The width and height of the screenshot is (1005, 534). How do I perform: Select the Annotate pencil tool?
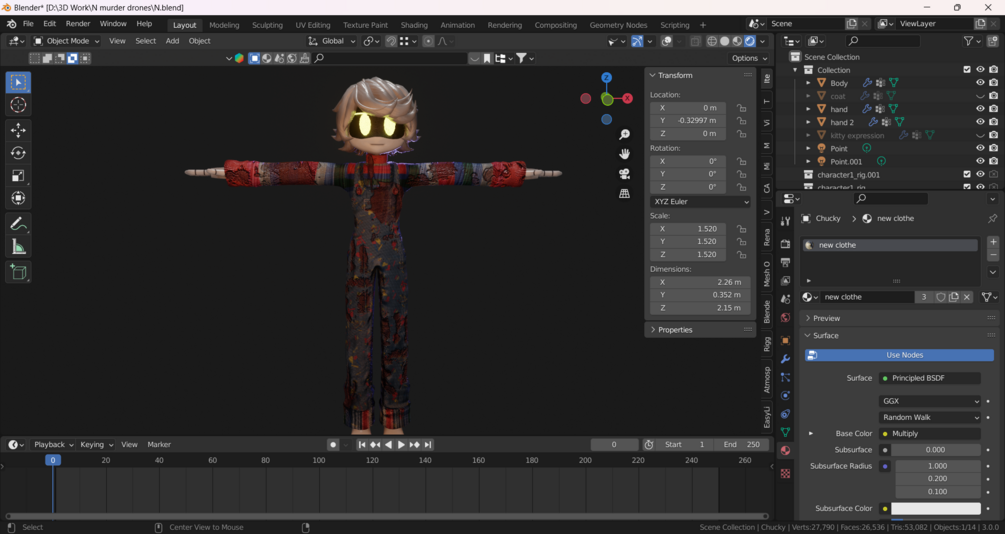[x=18, y=224]
